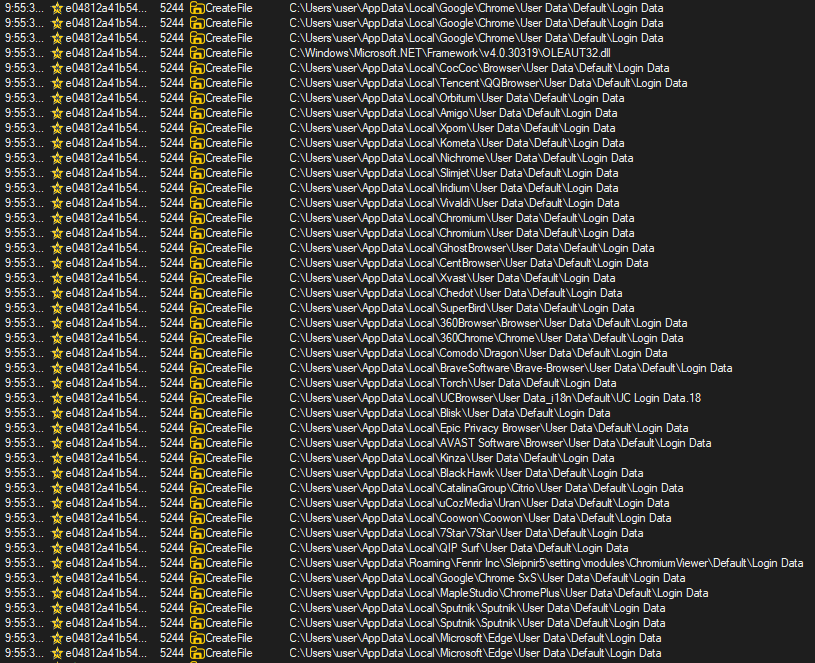Select the AVAST Software Browser path entry
This screenshot has width=815, height=663.
tap(500, 443)
